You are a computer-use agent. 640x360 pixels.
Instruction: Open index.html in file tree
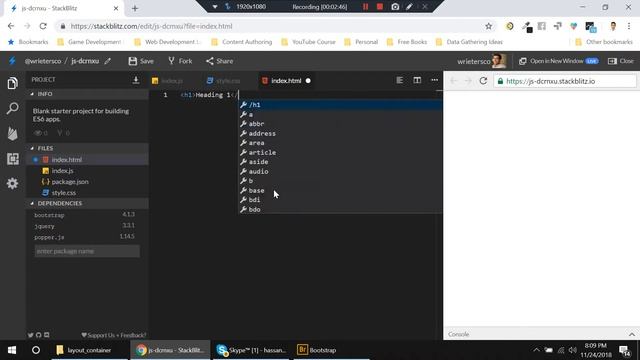[x=87, y=160]
